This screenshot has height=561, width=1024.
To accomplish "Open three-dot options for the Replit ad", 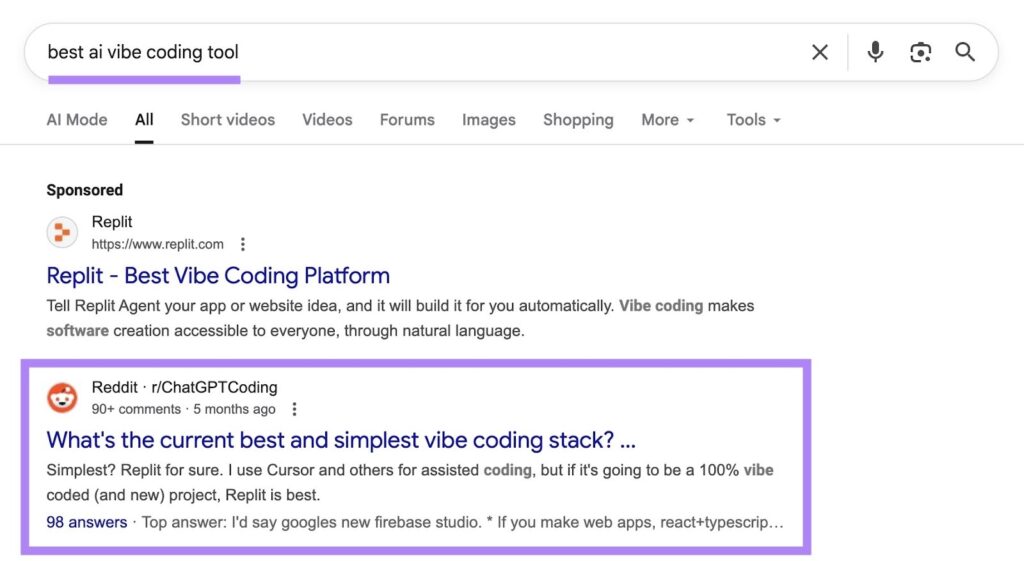I will coord(242,244).
